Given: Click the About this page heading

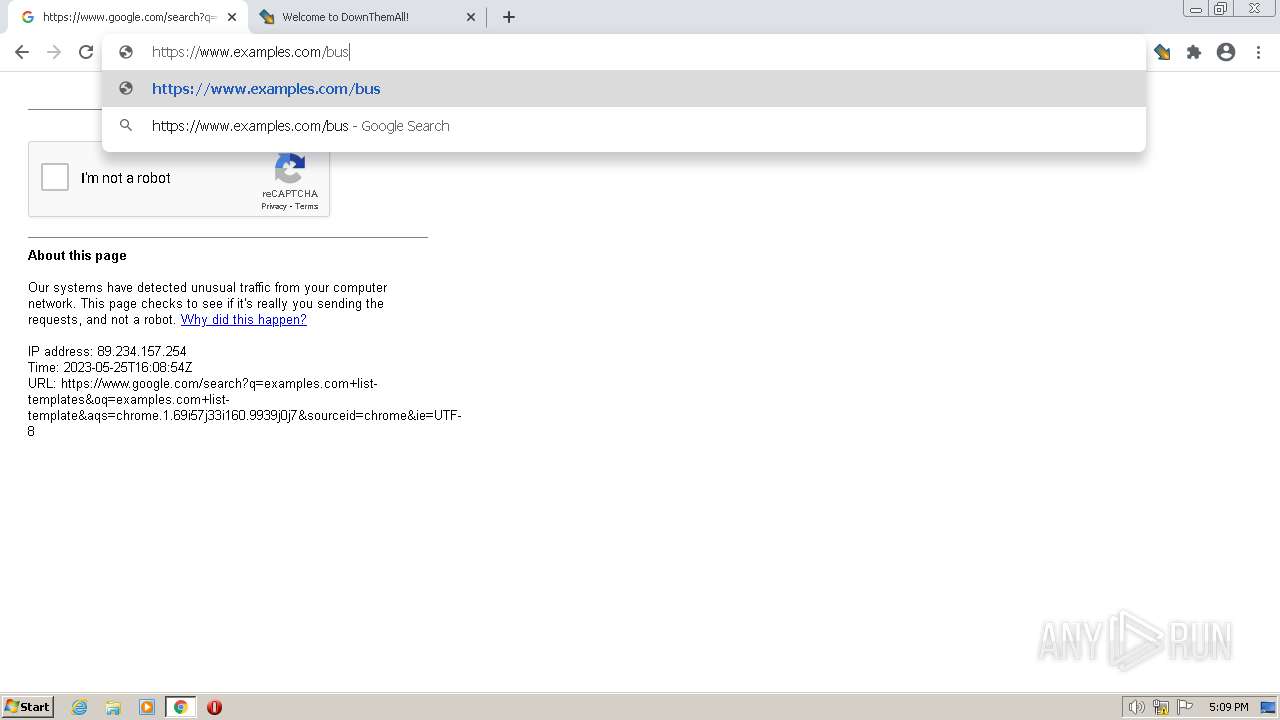Looking at the screenshot, I should pos(77,256).
